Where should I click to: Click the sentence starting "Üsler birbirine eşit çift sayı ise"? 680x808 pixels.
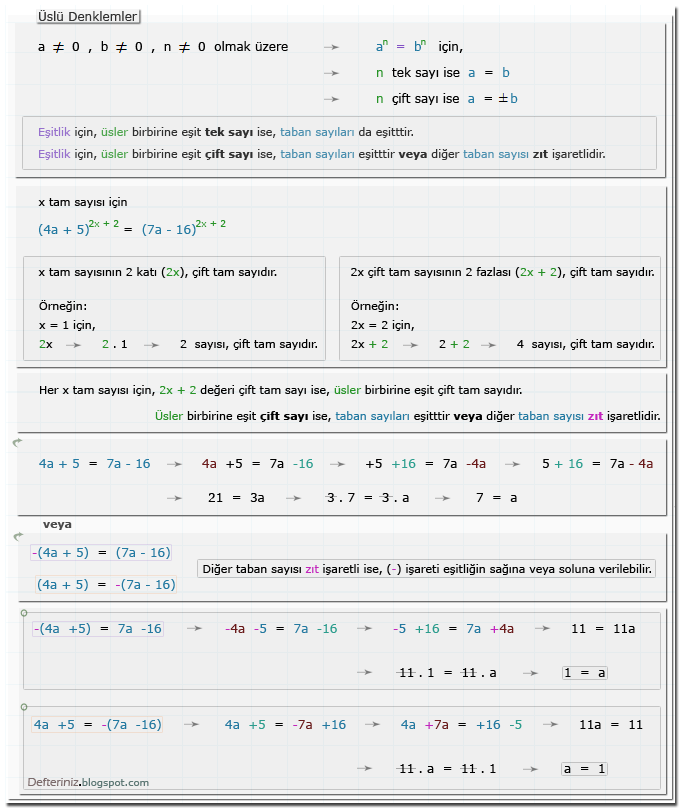click(x=407, y=416)
